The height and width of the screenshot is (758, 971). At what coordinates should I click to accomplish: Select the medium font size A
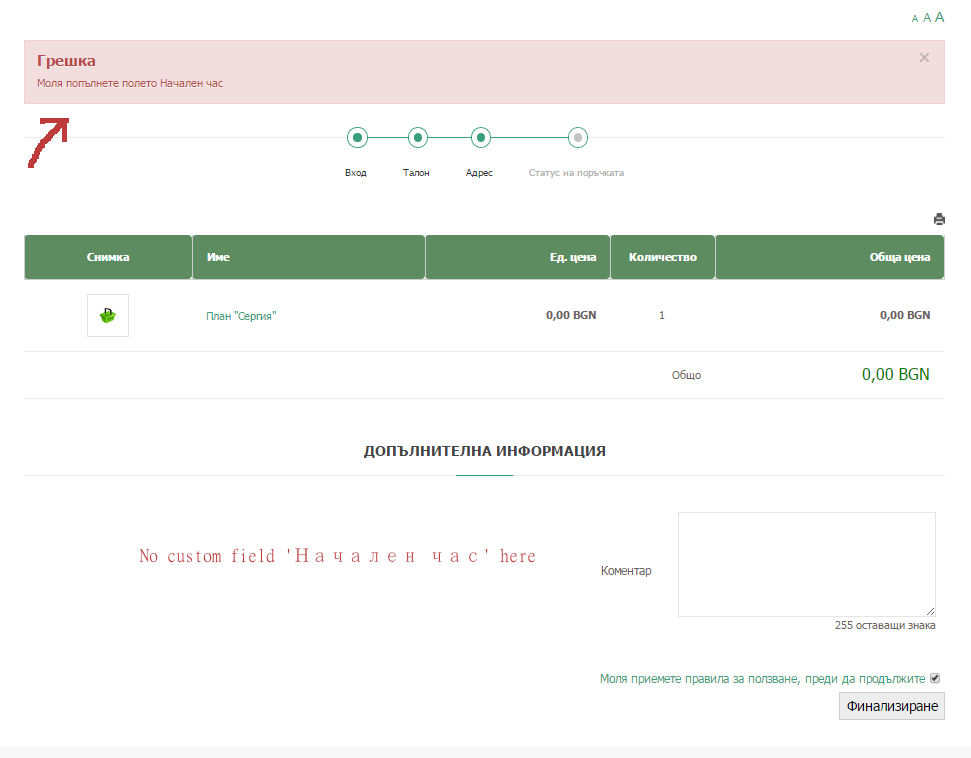point(926,18)
